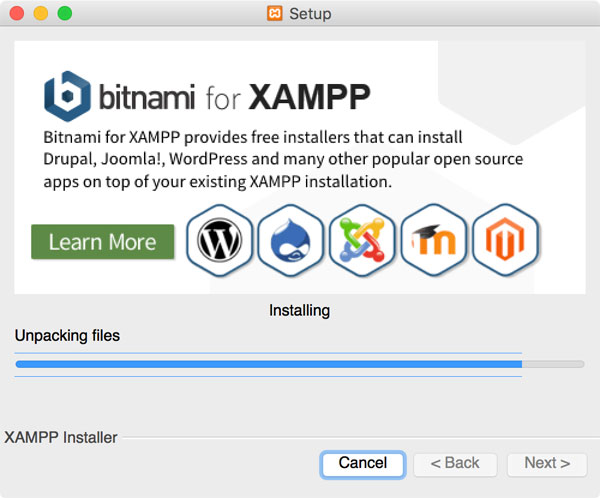Image resolution: width=600 pixels, height=498 pixels.
Task: Zoom the Setup window with green button
Action: [x=65, y=13]
